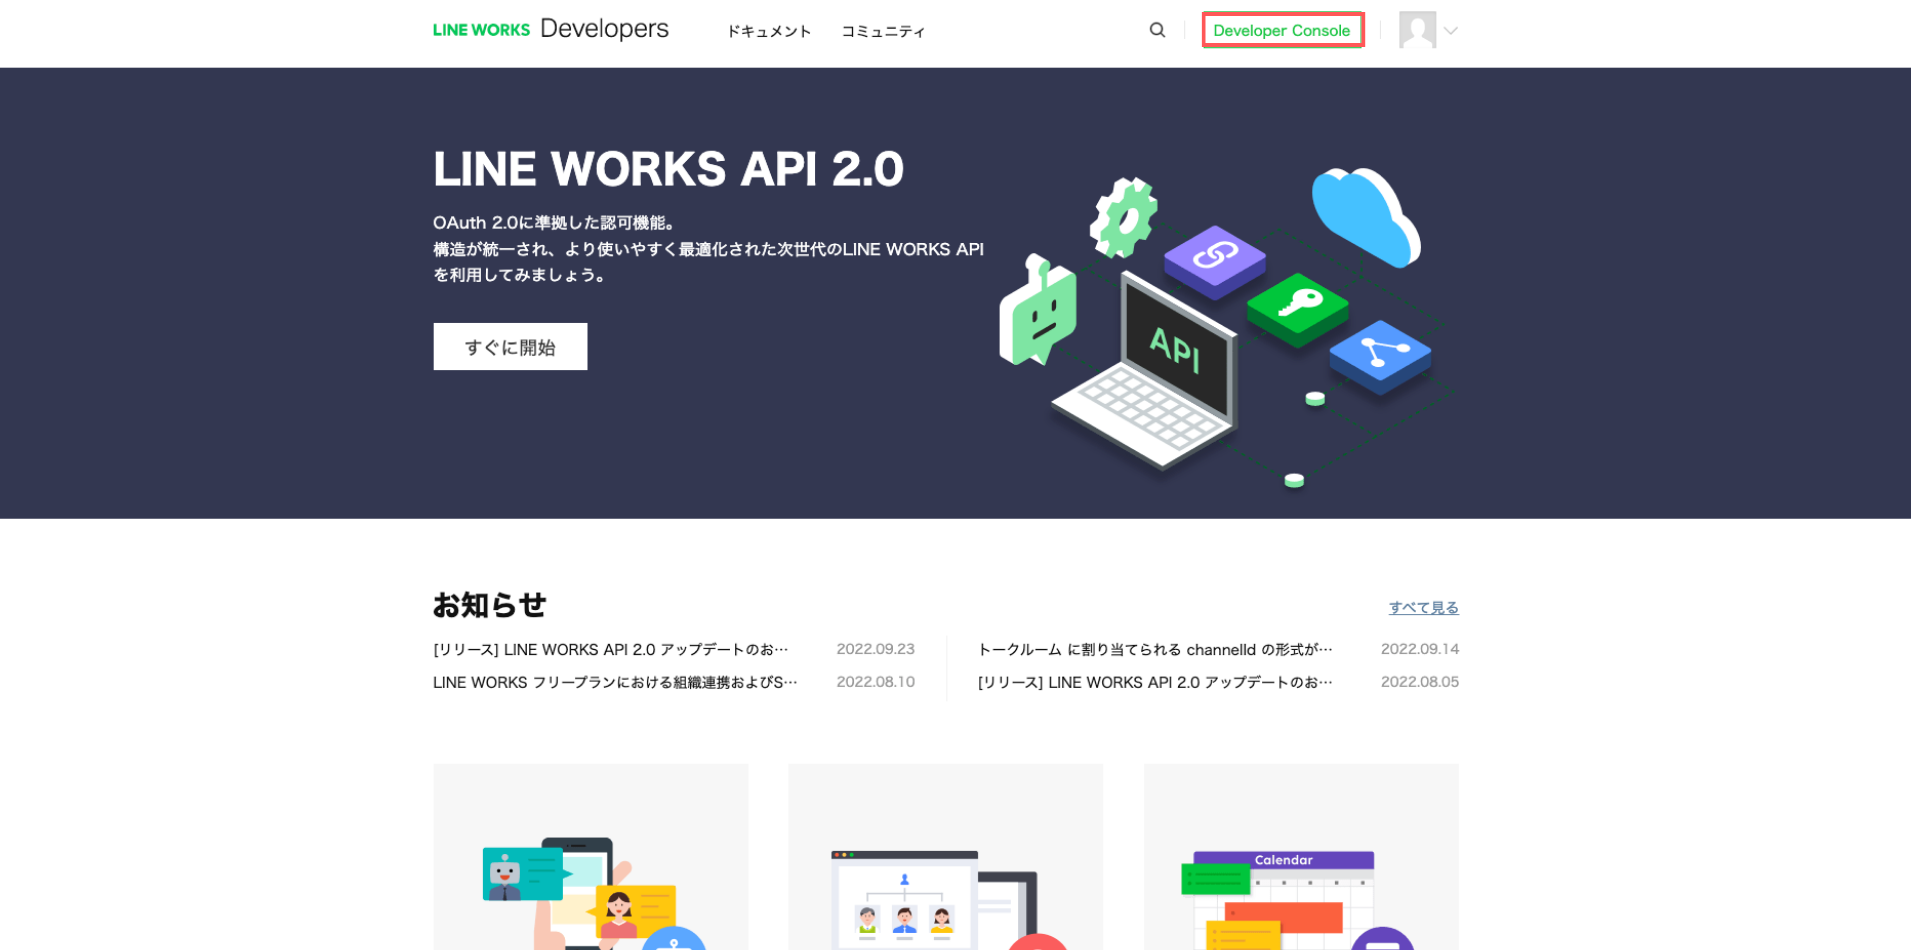Image resolution: width=1911 pixels, height=950 pixels.
Task: Click the 2022.08.10 date text
Action: [875, 682]
